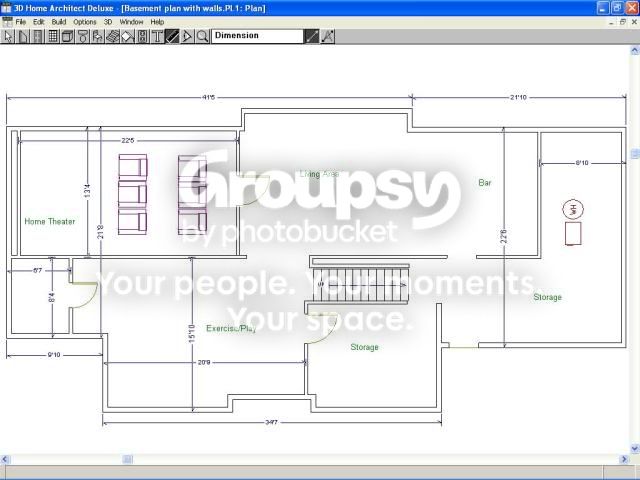Choose the manual dimension line mode
This screenshot has width=640, height=480.
tap(311, 37)
